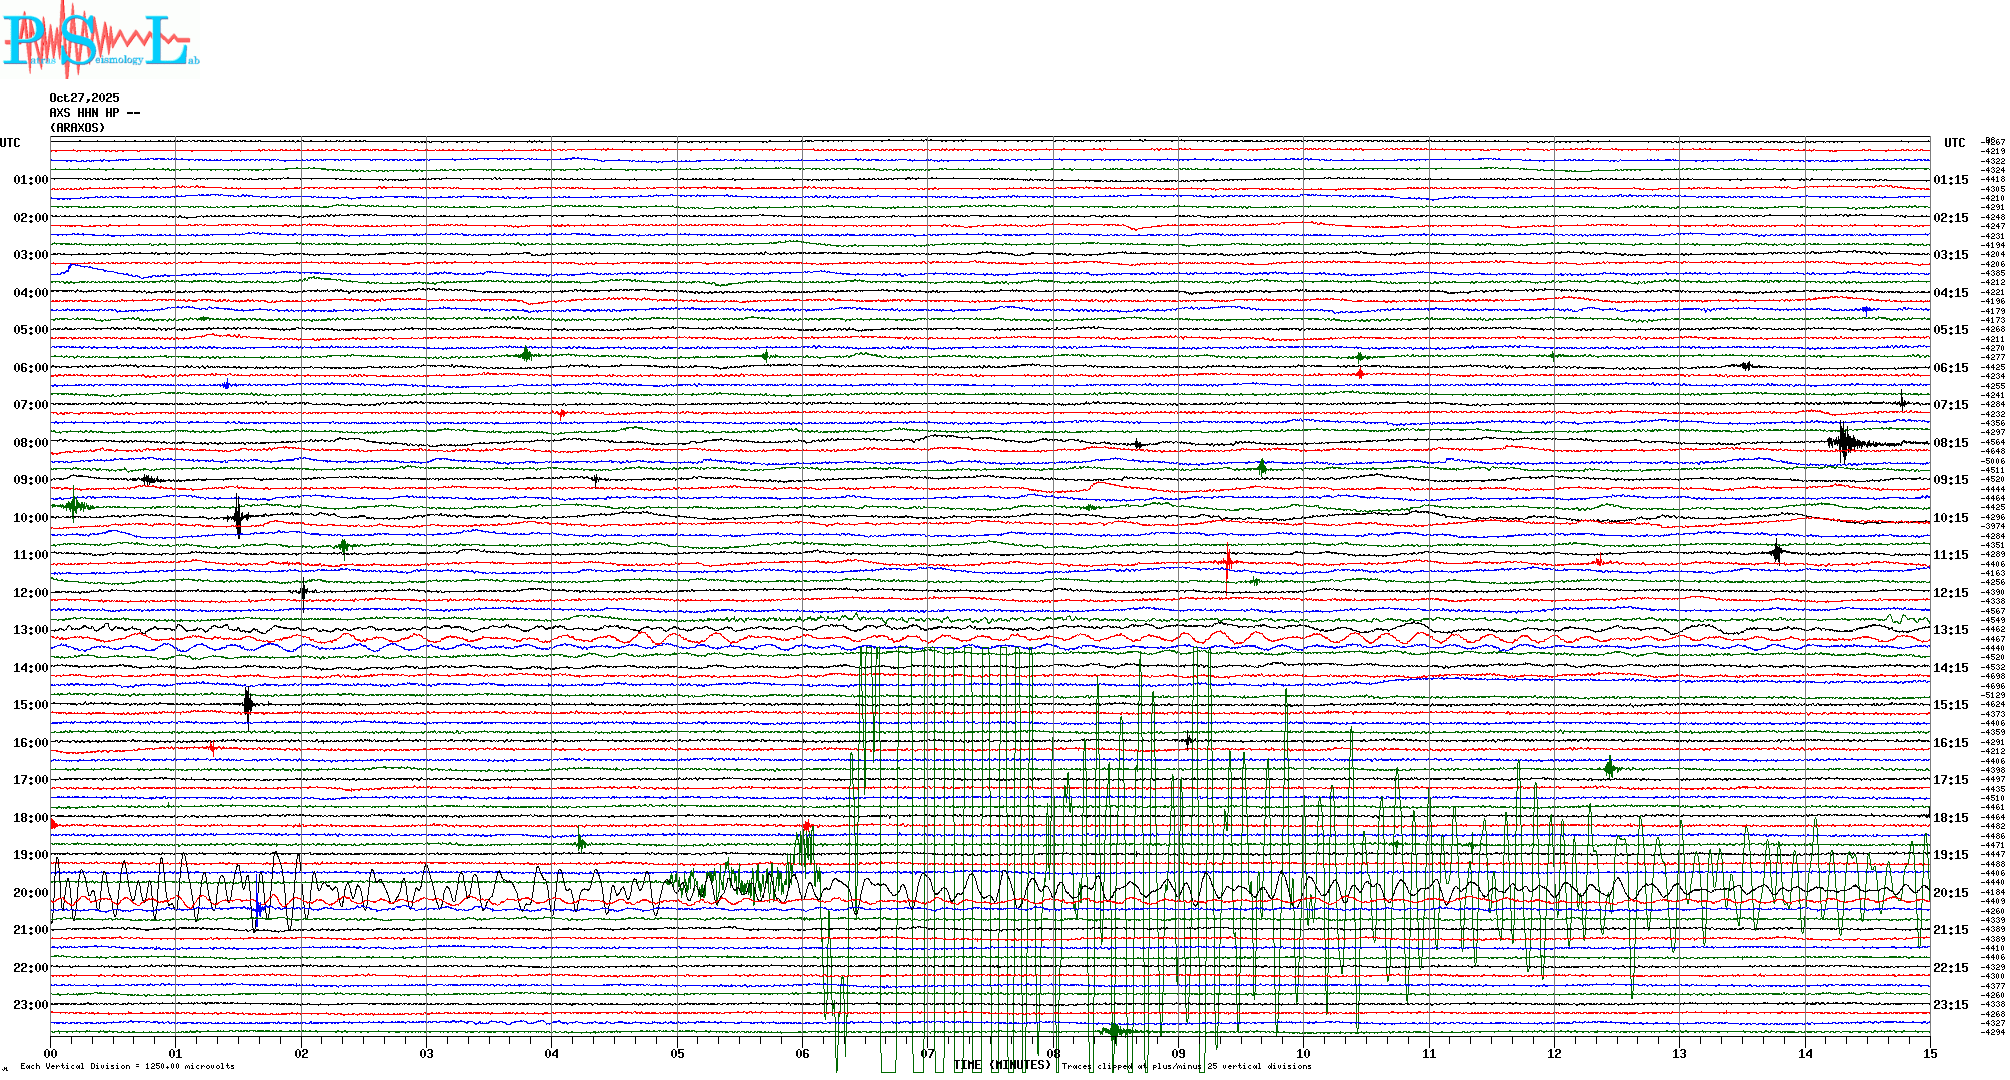The image size is (2010, 1080).
Task: Click the 23:00 hour label on left
Action: (x=30, y=1005)
